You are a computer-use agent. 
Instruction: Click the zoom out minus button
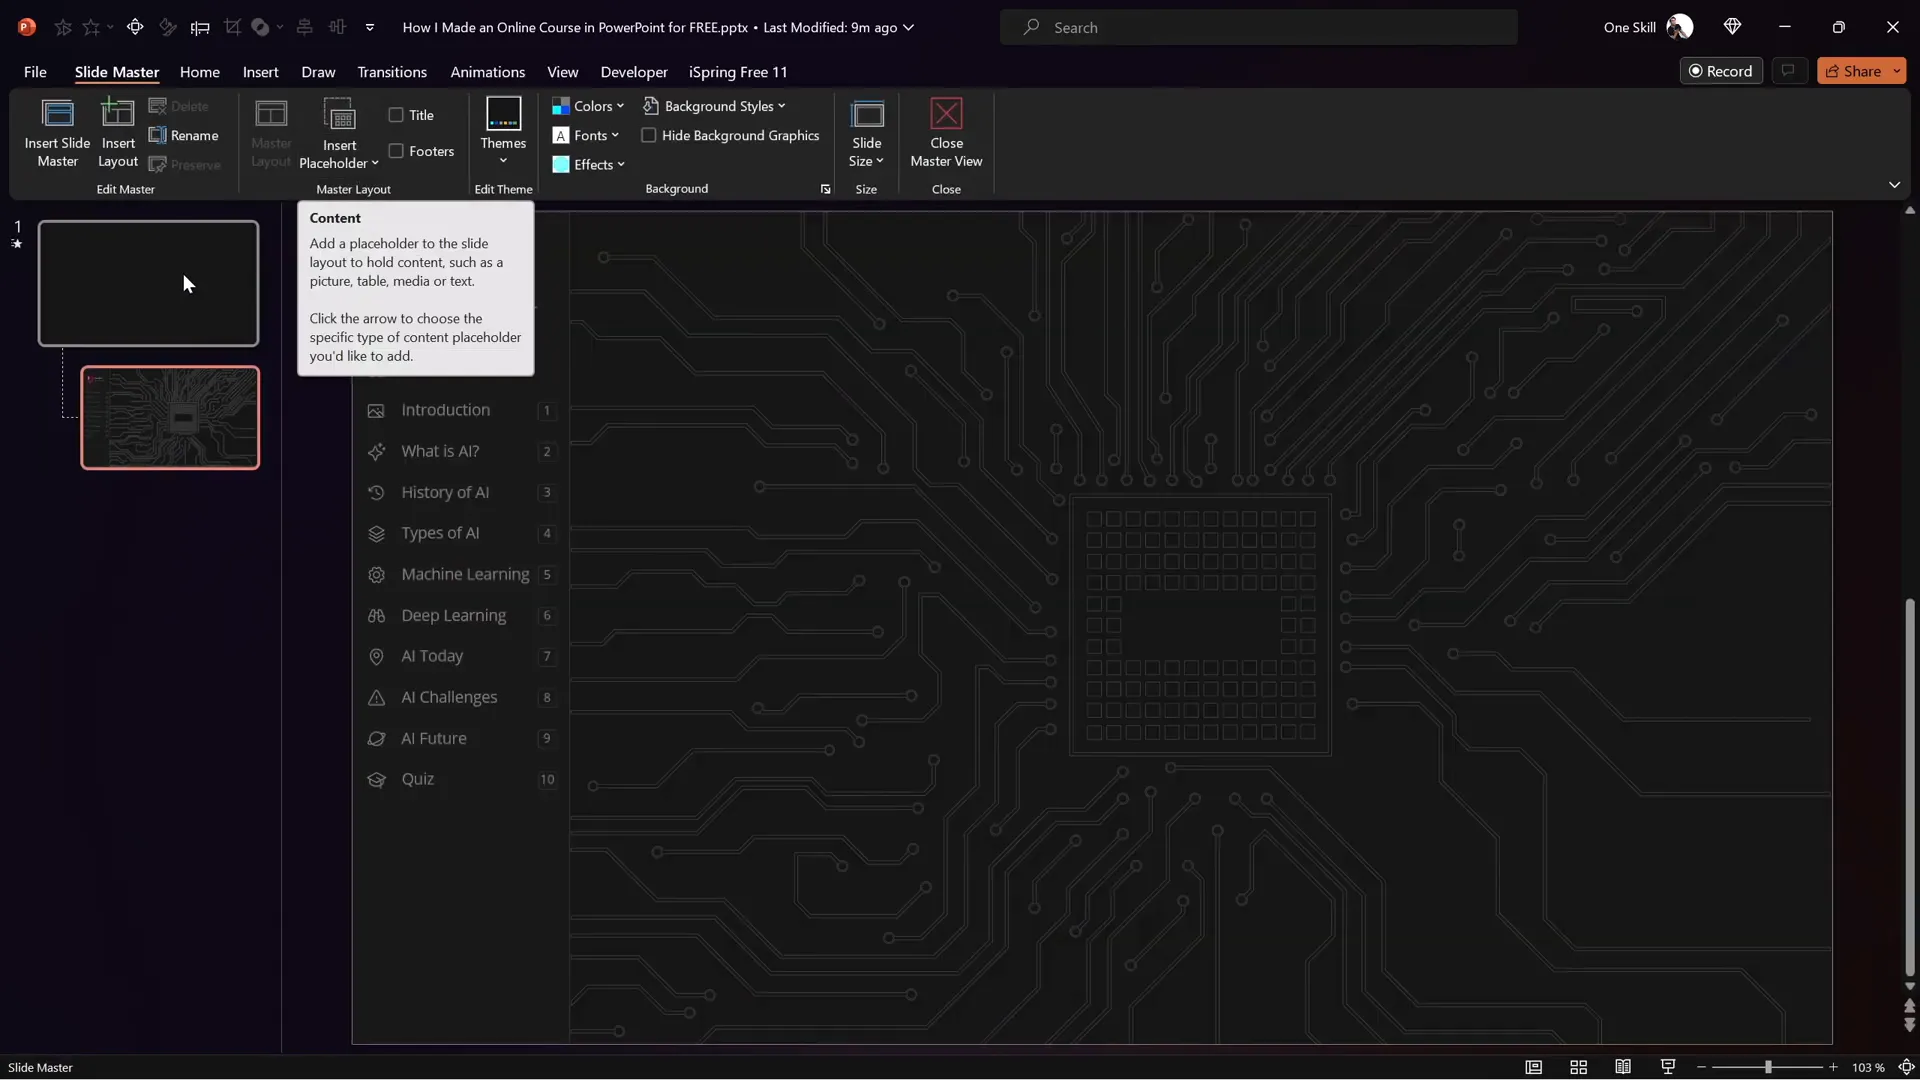(x=1701, y=1067)
